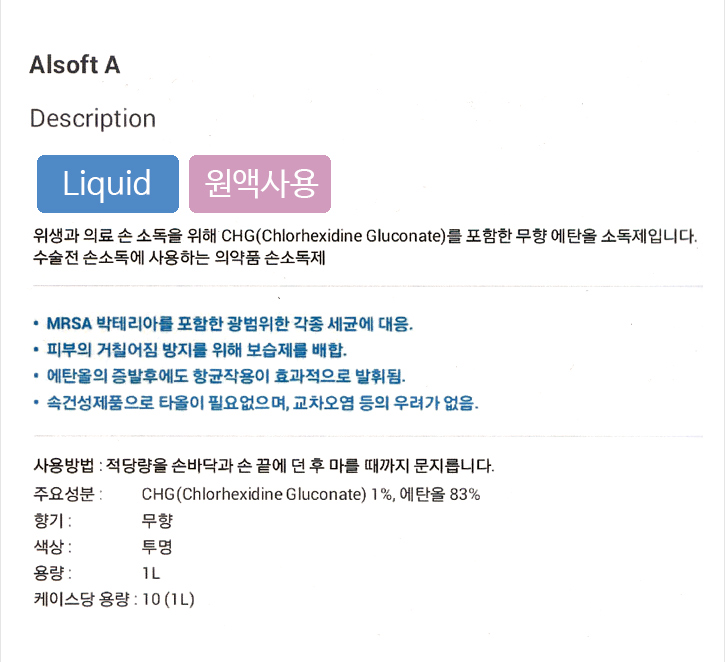Image resolution: width=726 pixels, height=662 pixels.
Task: Click the 색상 label
Action: (53, 547)
